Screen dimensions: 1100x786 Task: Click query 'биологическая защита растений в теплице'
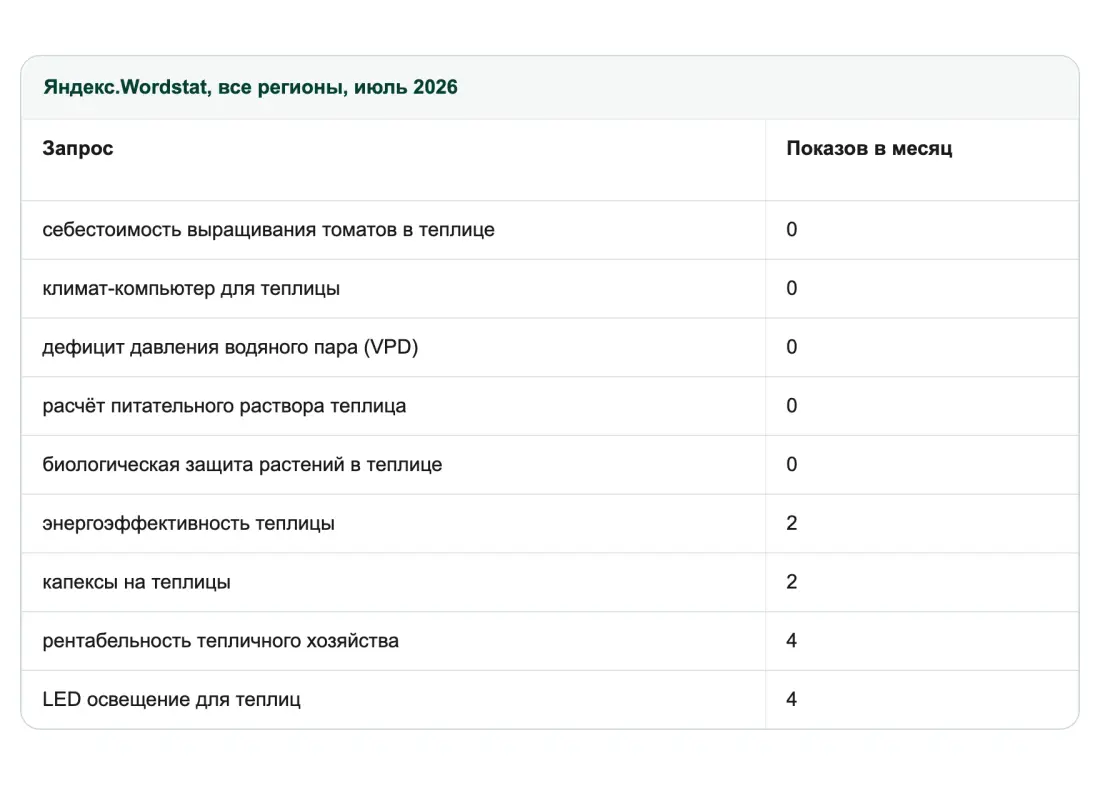coord(242,465)
